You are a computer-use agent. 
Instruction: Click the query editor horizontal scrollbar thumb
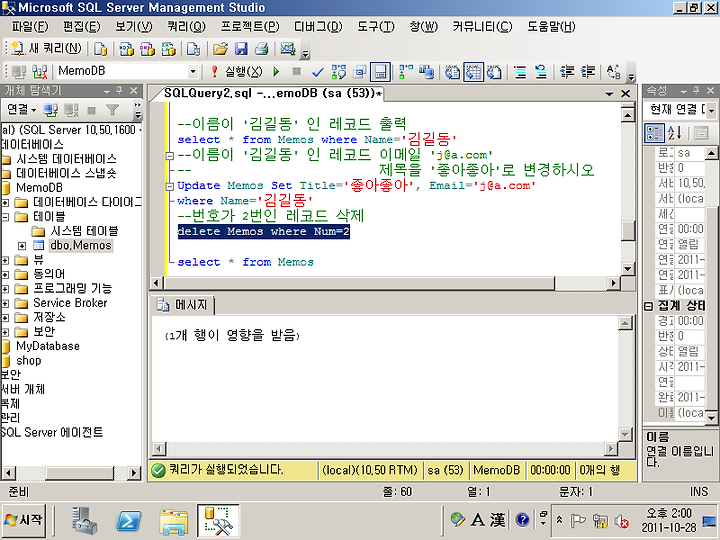[x=359, y=283]
